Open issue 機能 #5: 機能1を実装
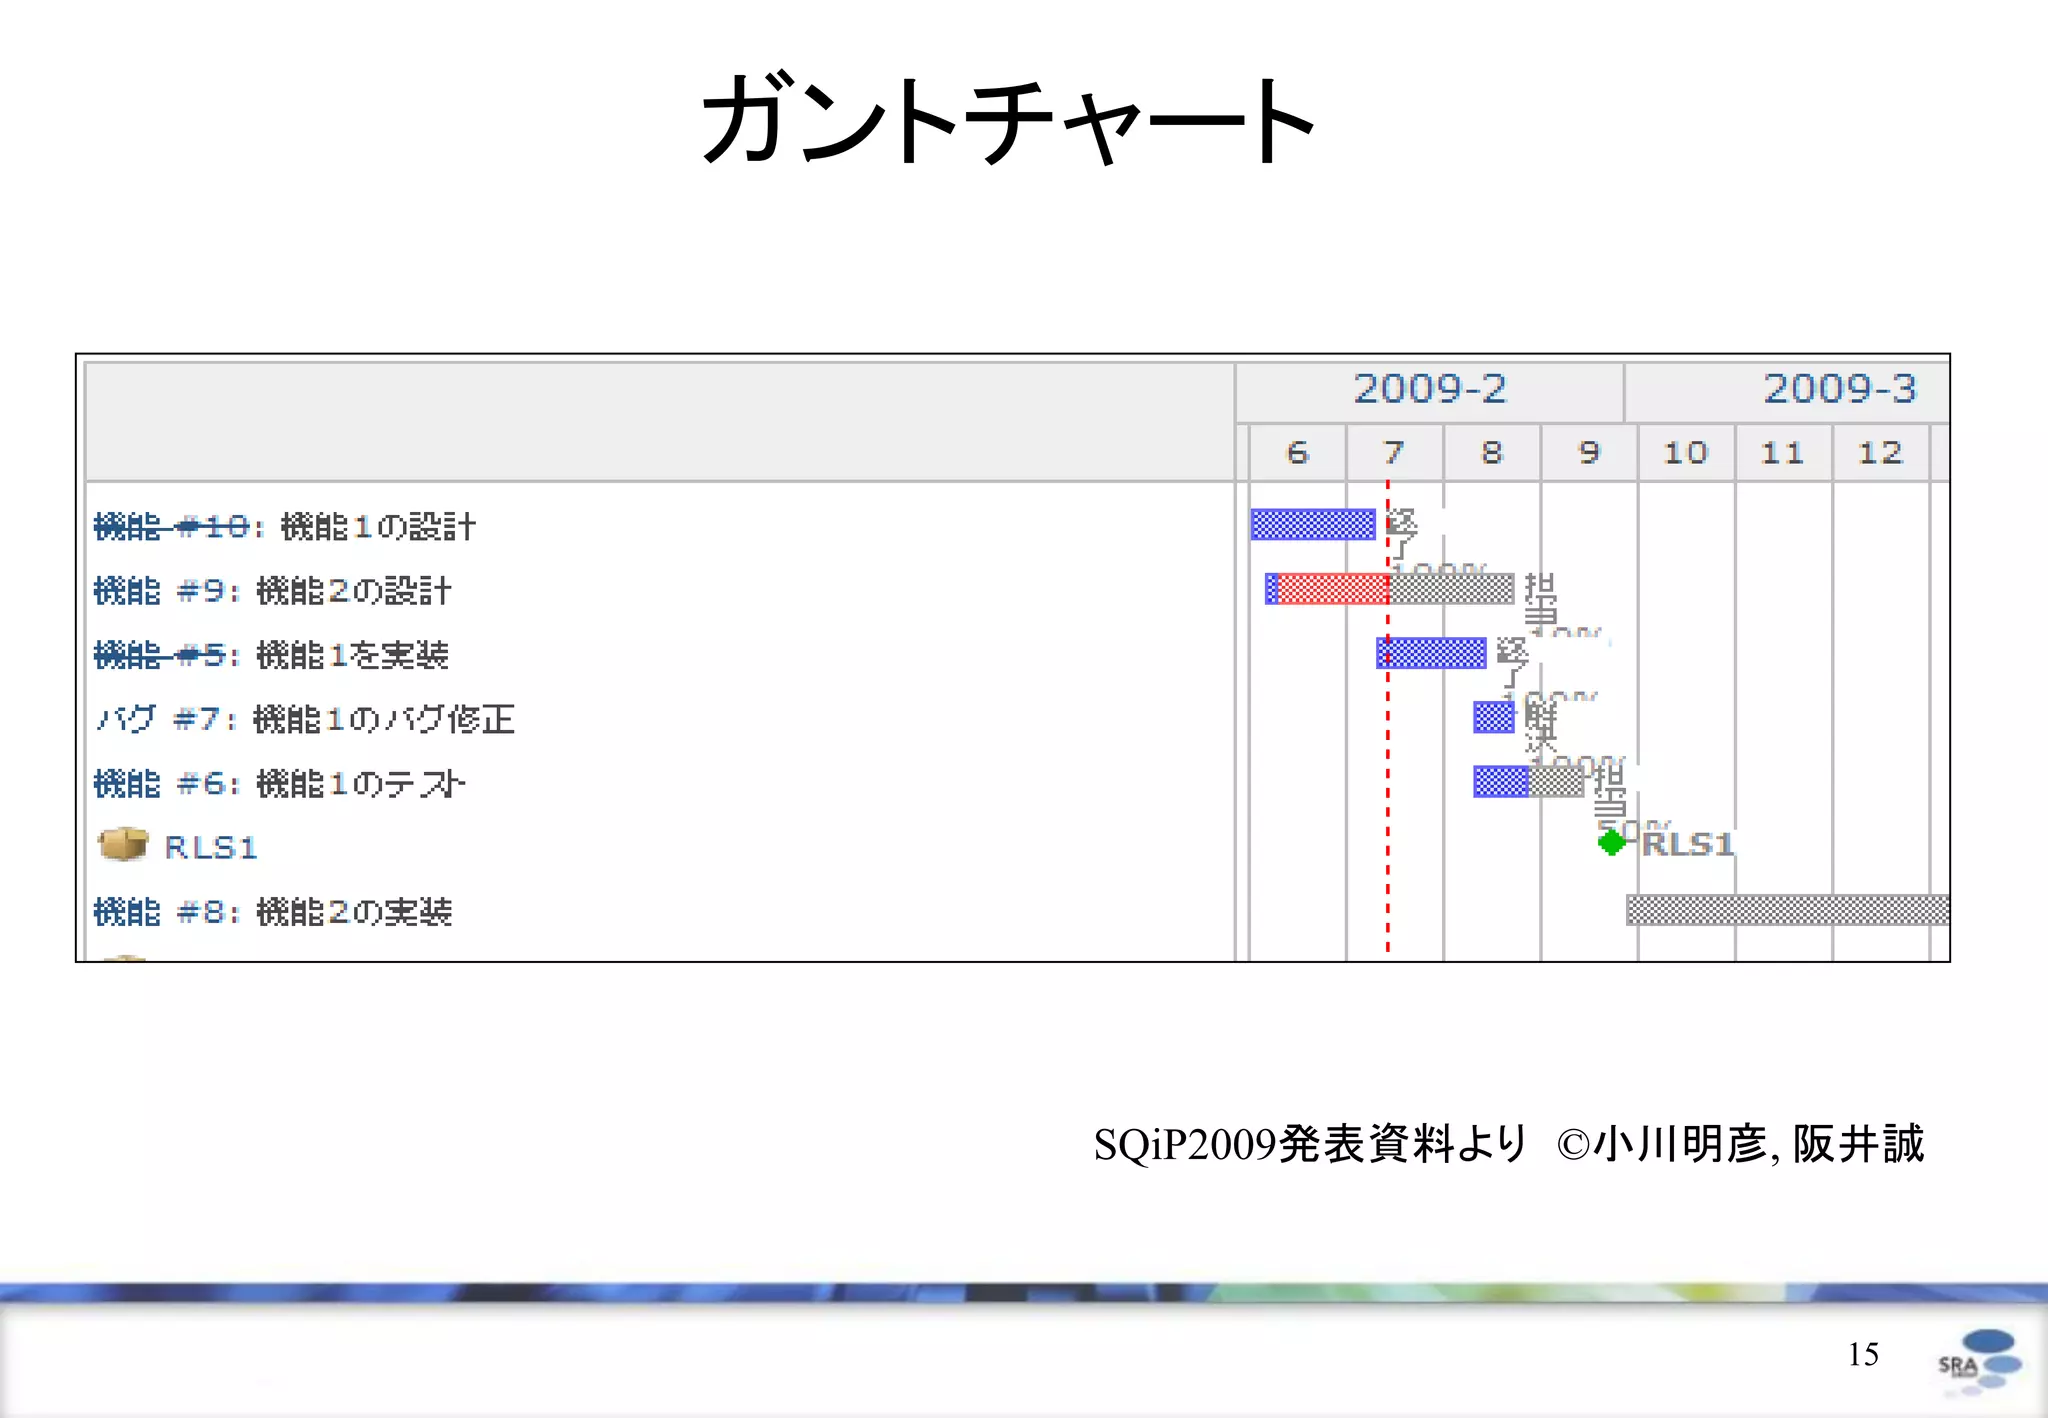The image size is (2048, 1418). [271, 655]
